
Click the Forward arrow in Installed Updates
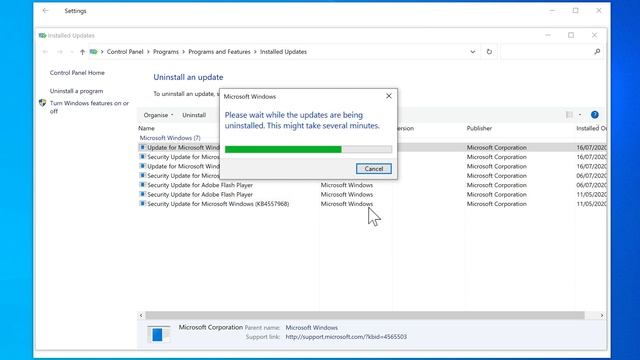[60, 52]
